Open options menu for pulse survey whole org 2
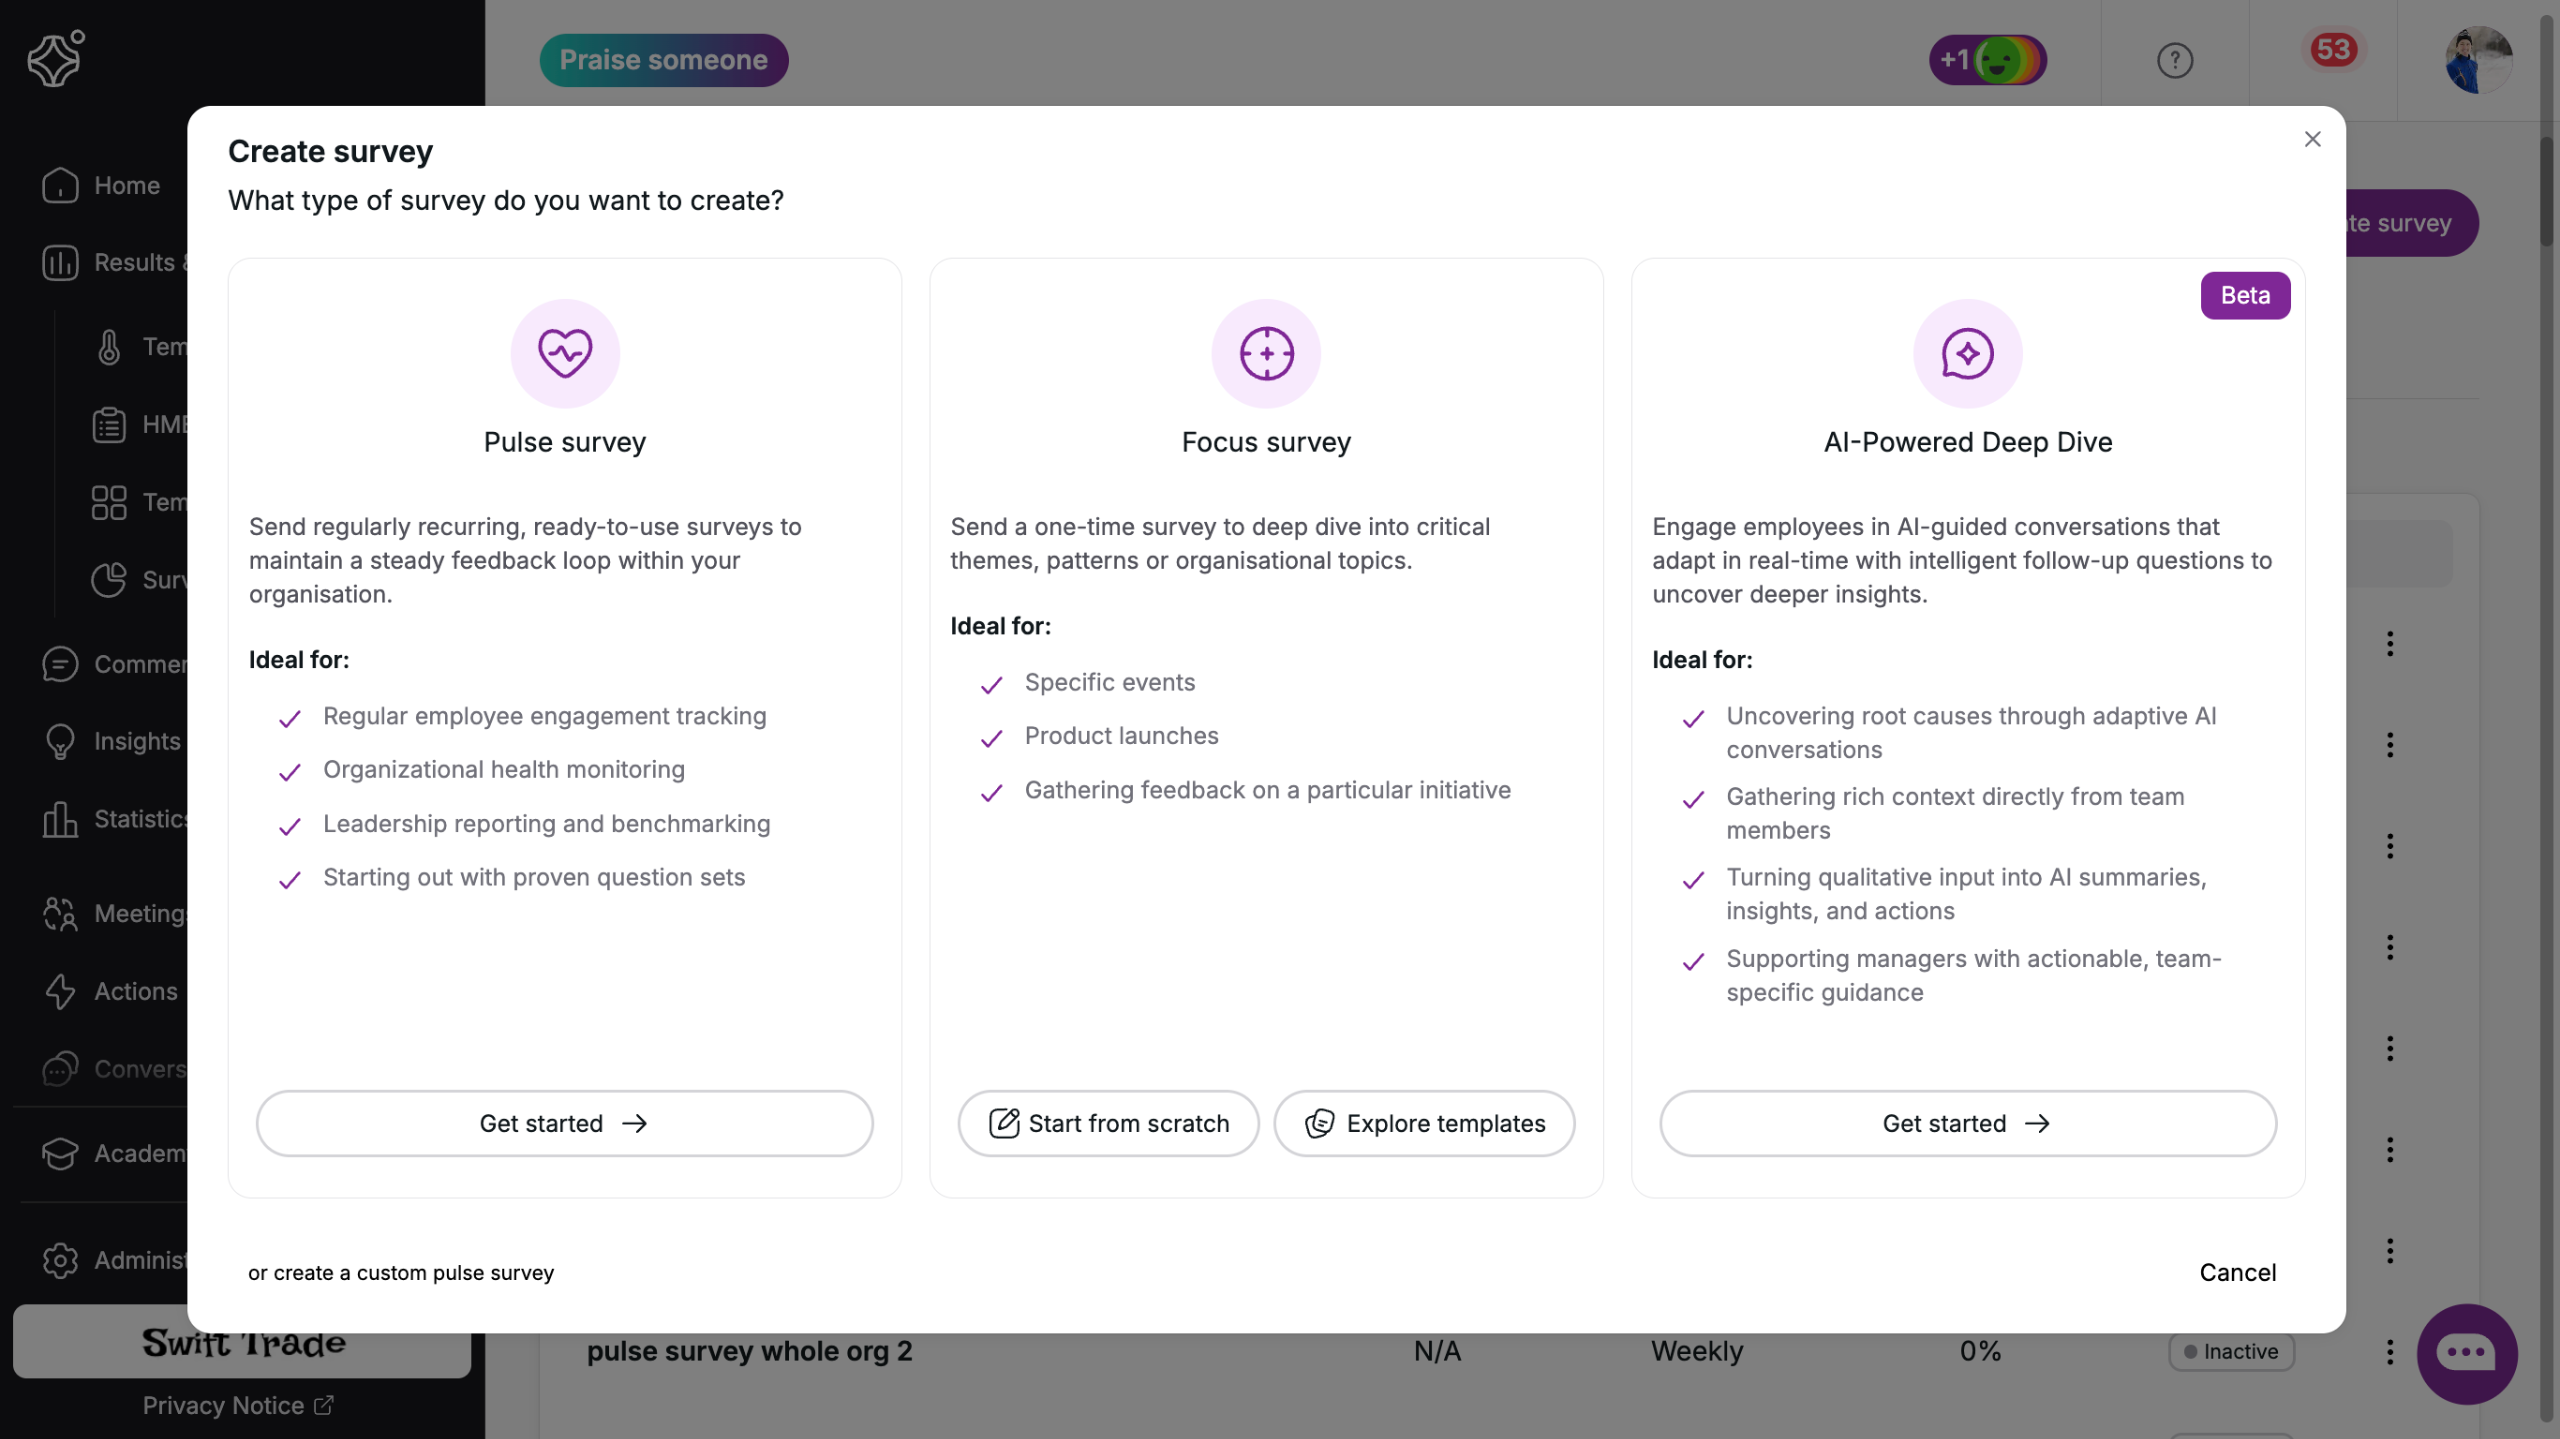The width and height of the screenshot is (2560, 1439). pyautogui.click(x=2390, y=1351)
